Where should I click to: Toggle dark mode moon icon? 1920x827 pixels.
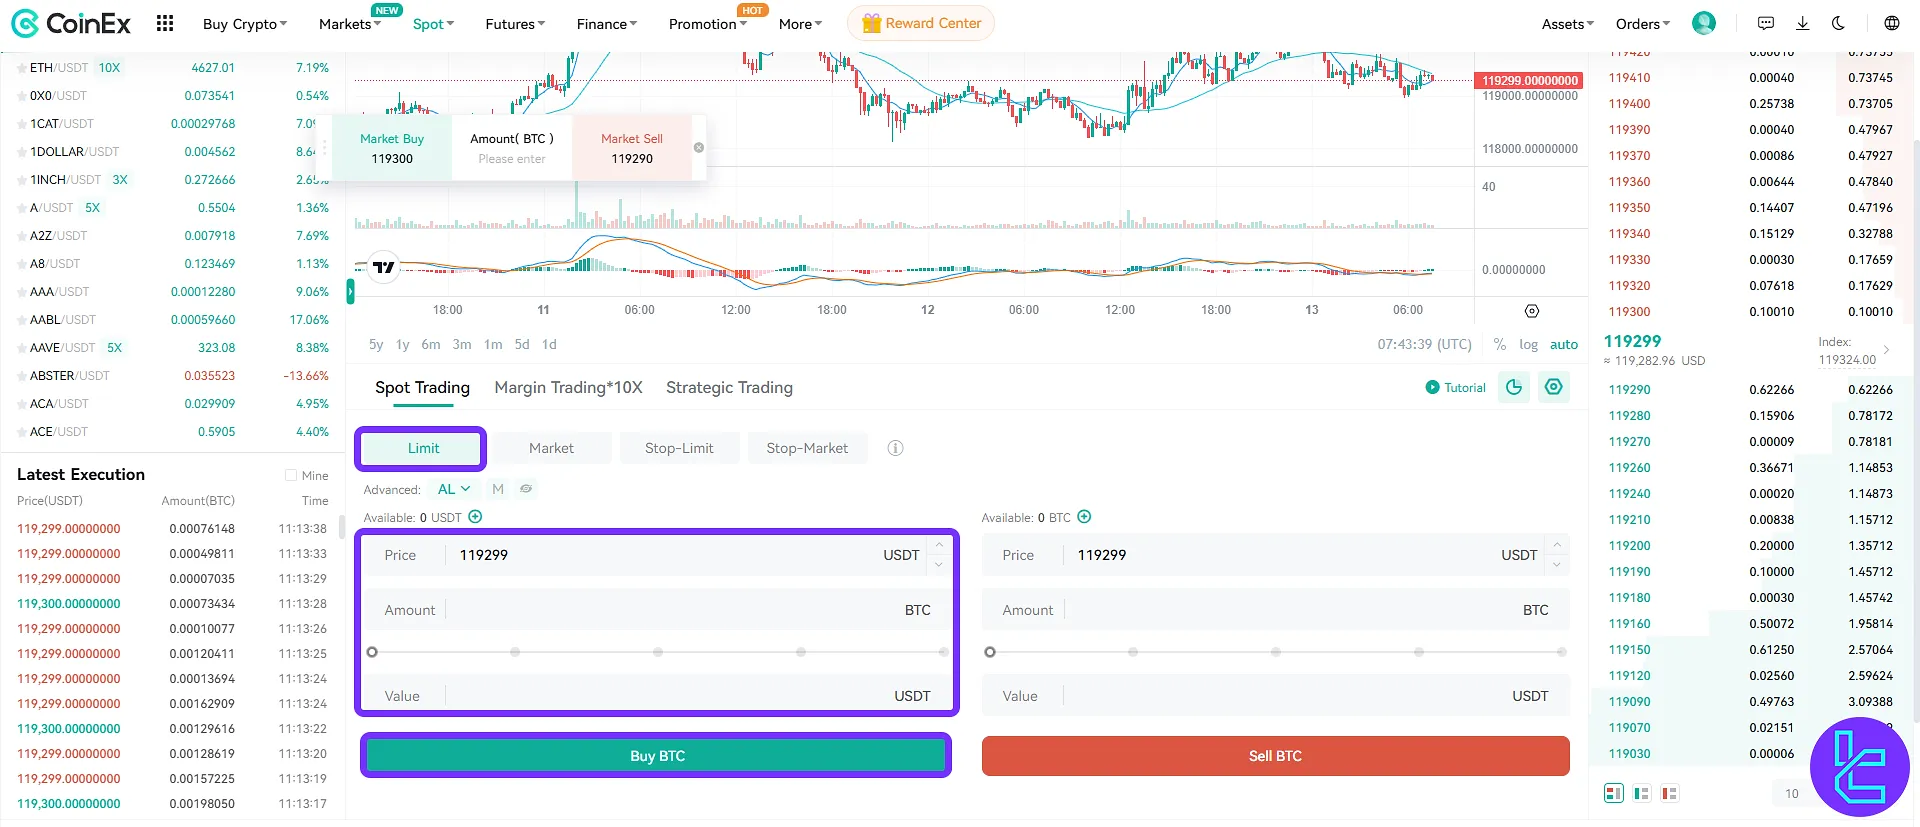[1838, 23]
